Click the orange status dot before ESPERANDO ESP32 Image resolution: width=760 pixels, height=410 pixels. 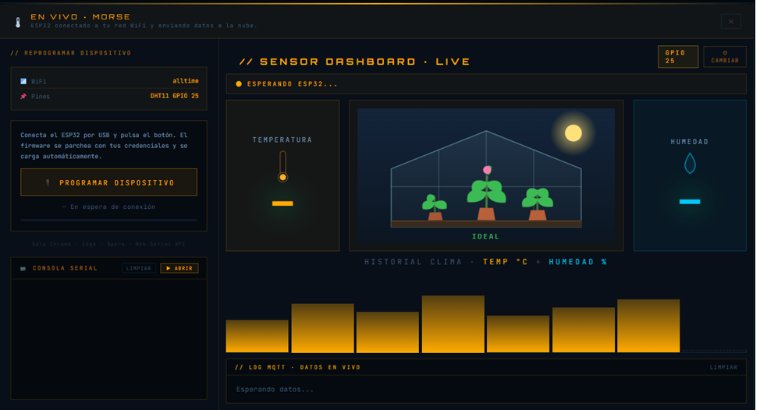pos(238,84)
